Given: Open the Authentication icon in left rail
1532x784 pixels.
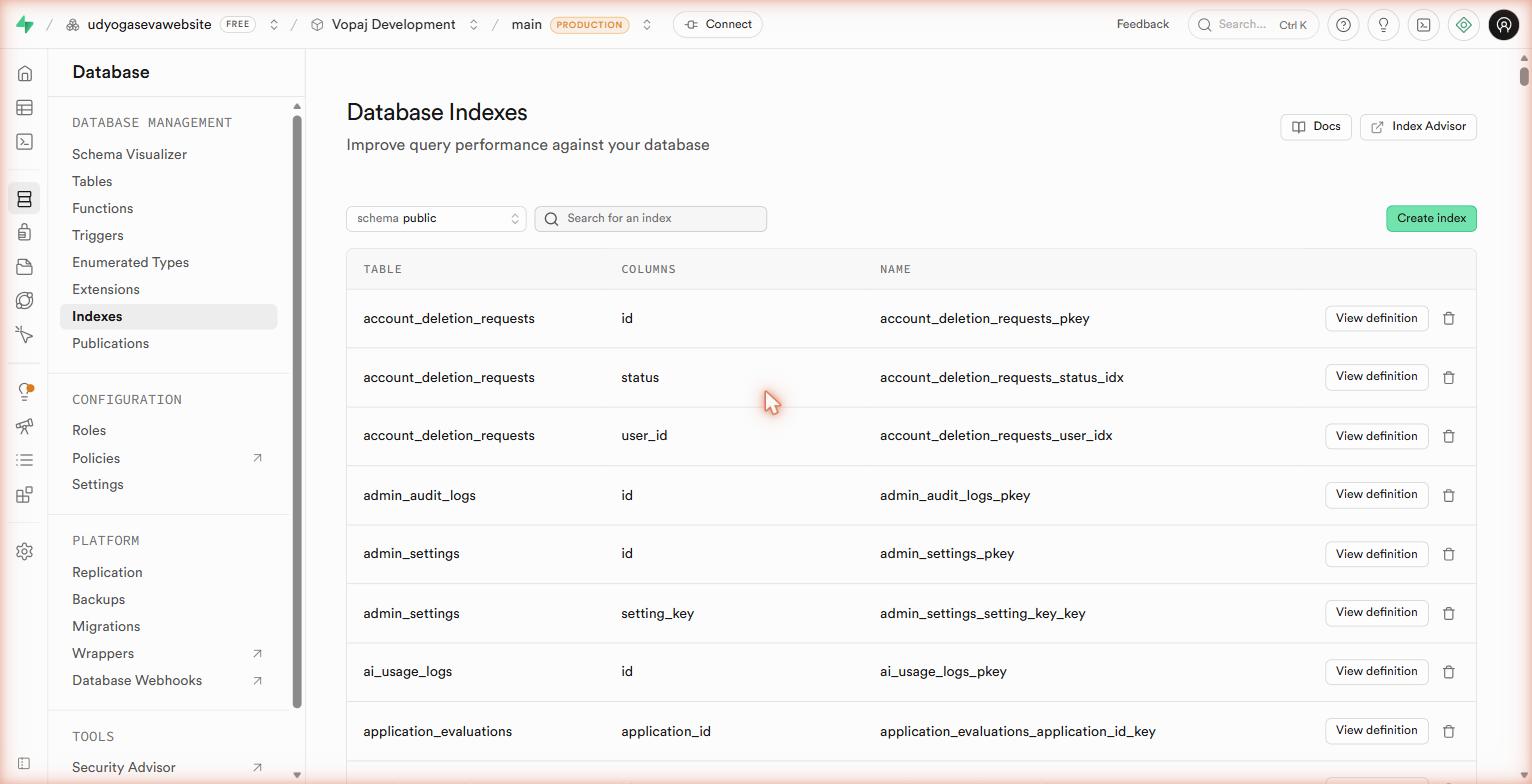Looking at the screenshot, I should [25, 233].
